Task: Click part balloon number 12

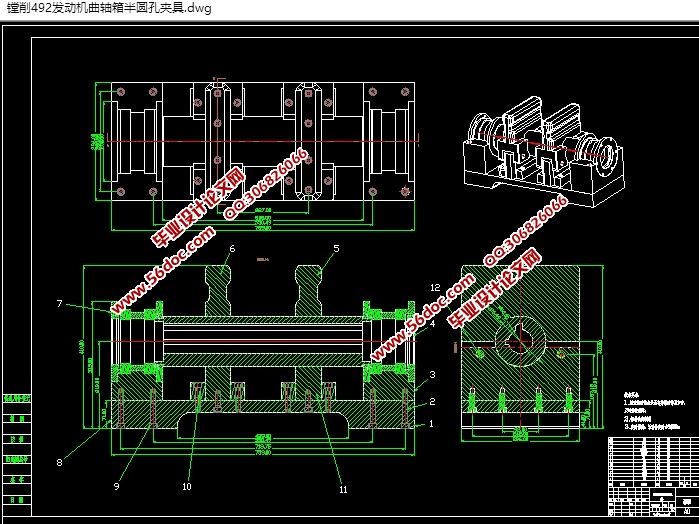Action: 433,288
